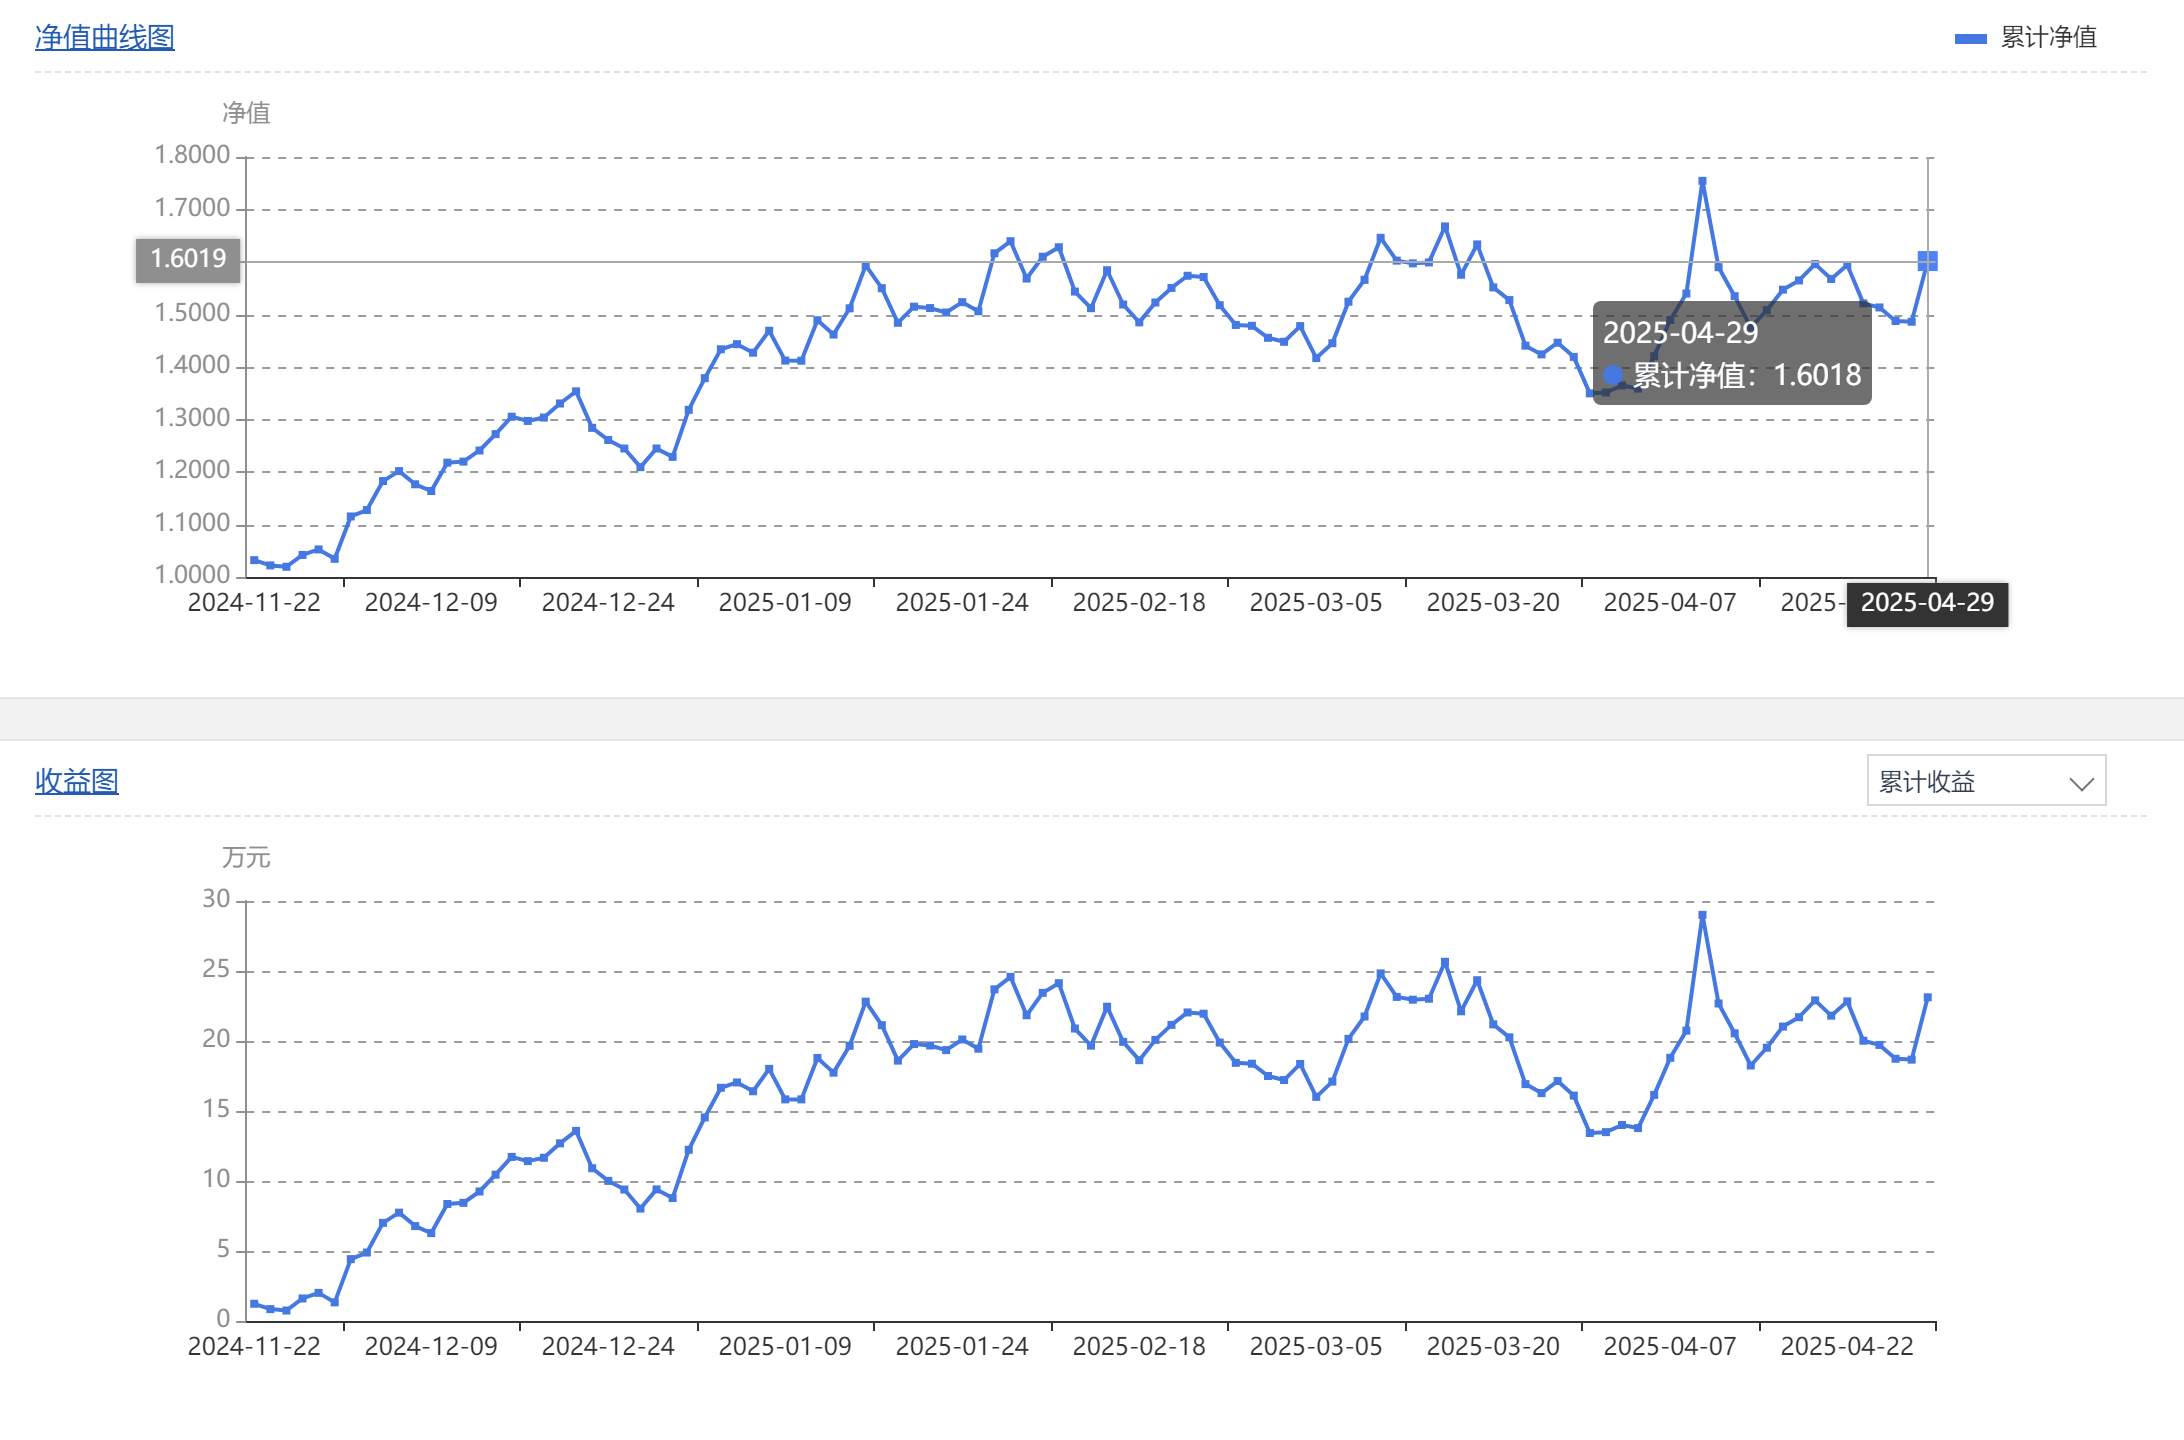The width and height of the screenshot is (2184, 1440).
Task: Click the 收益图 heading link
Action: pyautogui.click(x=76, y=782)
